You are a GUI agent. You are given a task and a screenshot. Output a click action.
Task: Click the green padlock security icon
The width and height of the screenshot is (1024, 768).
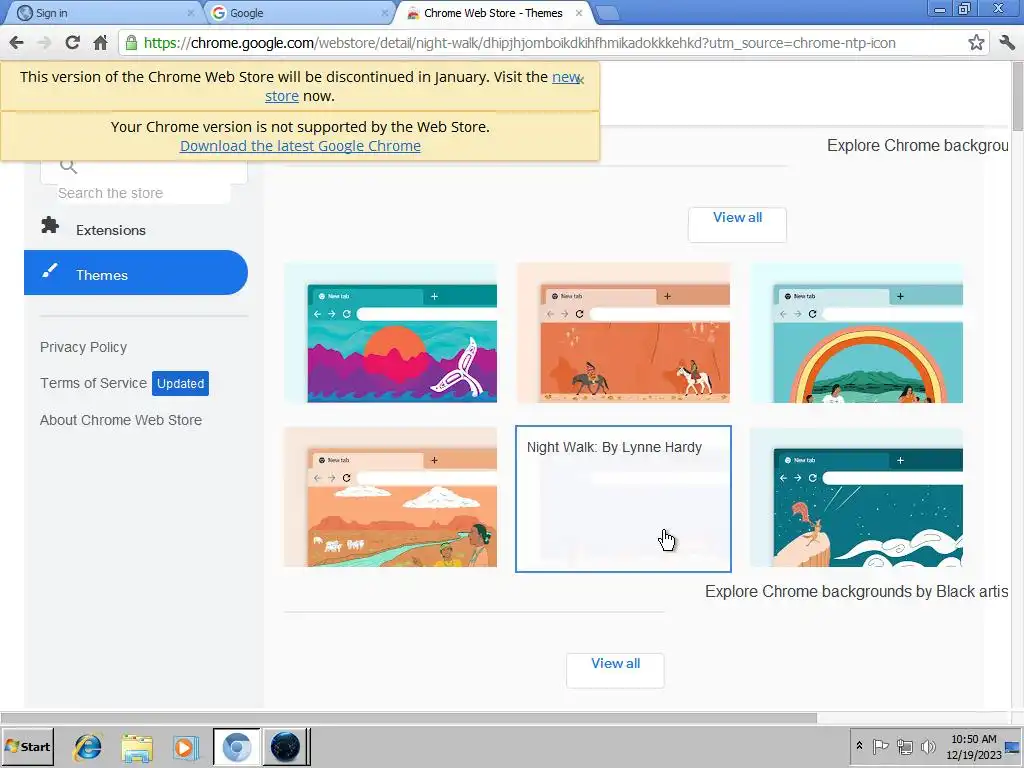(131, 43)
